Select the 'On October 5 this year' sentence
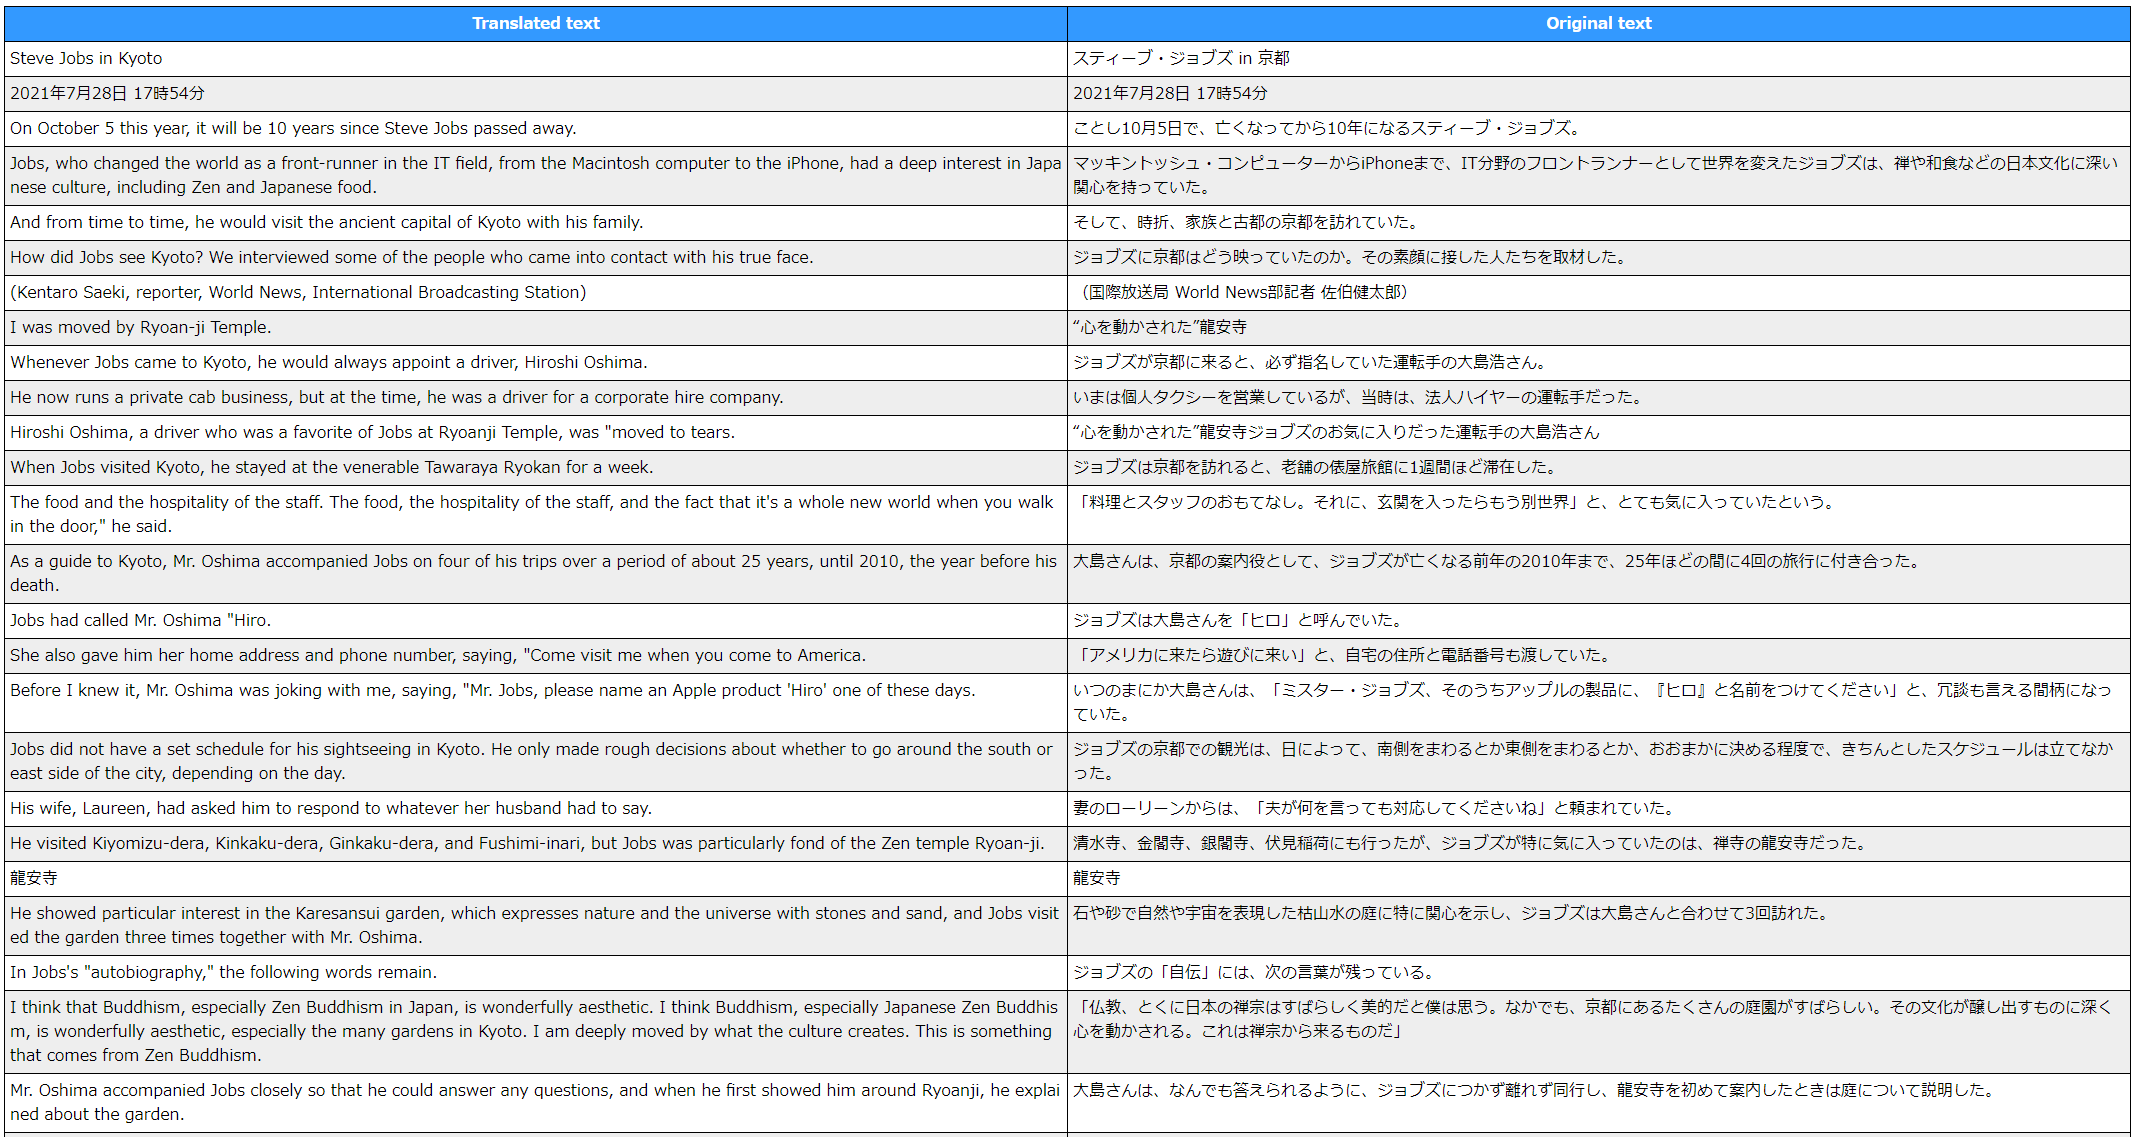2135x1137 pixels. point(293,128)
